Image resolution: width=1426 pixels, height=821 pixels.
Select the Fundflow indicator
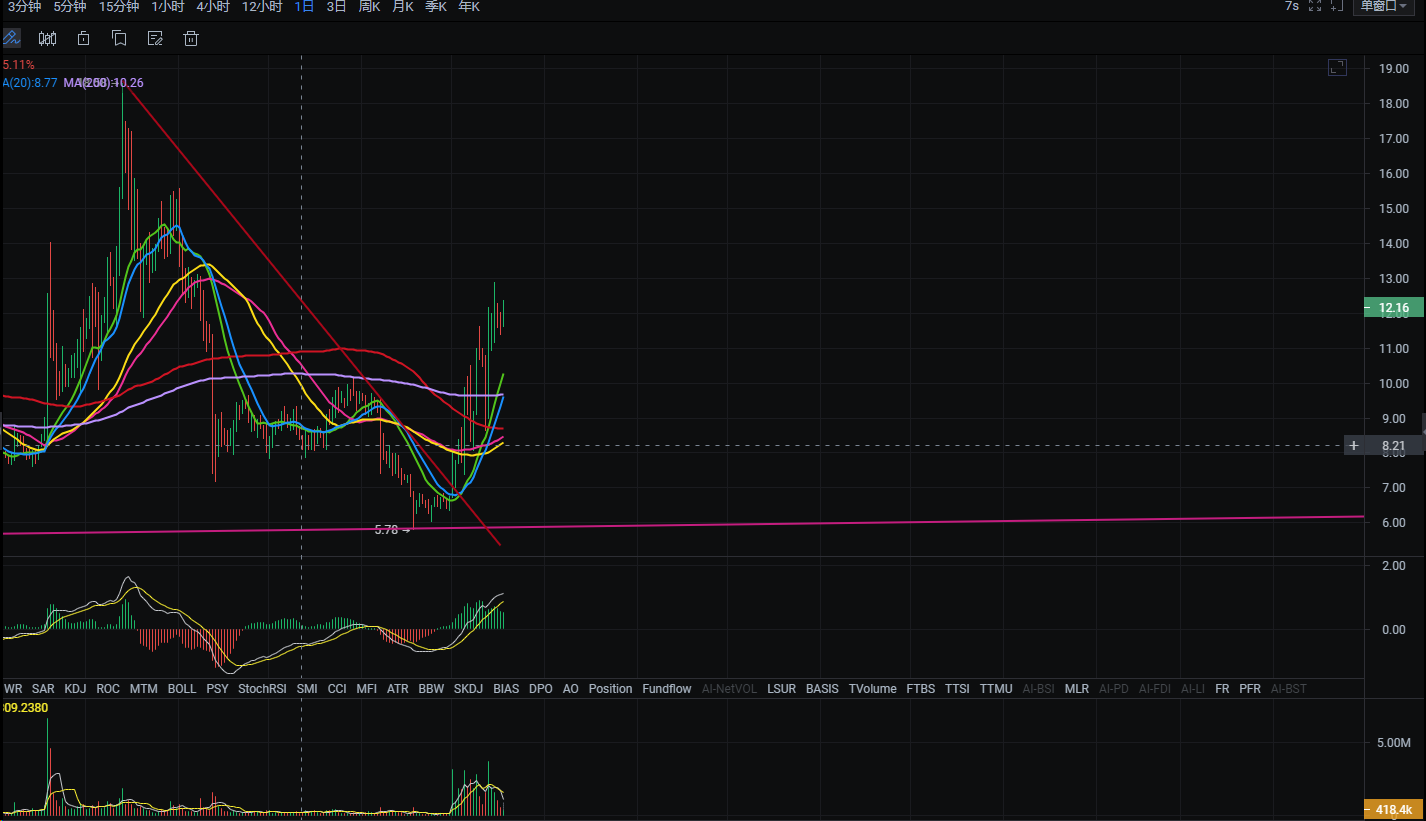tap(666, 689)
